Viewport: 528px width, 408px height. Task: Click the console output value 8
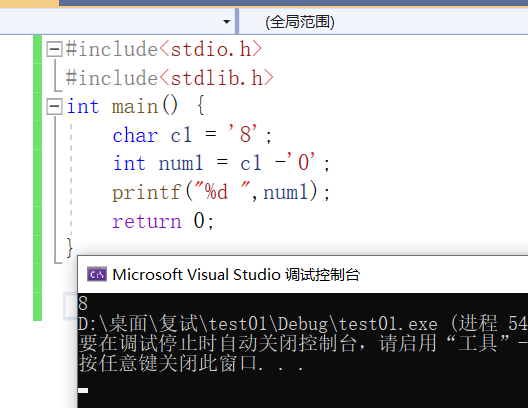[x=83, y=303]
